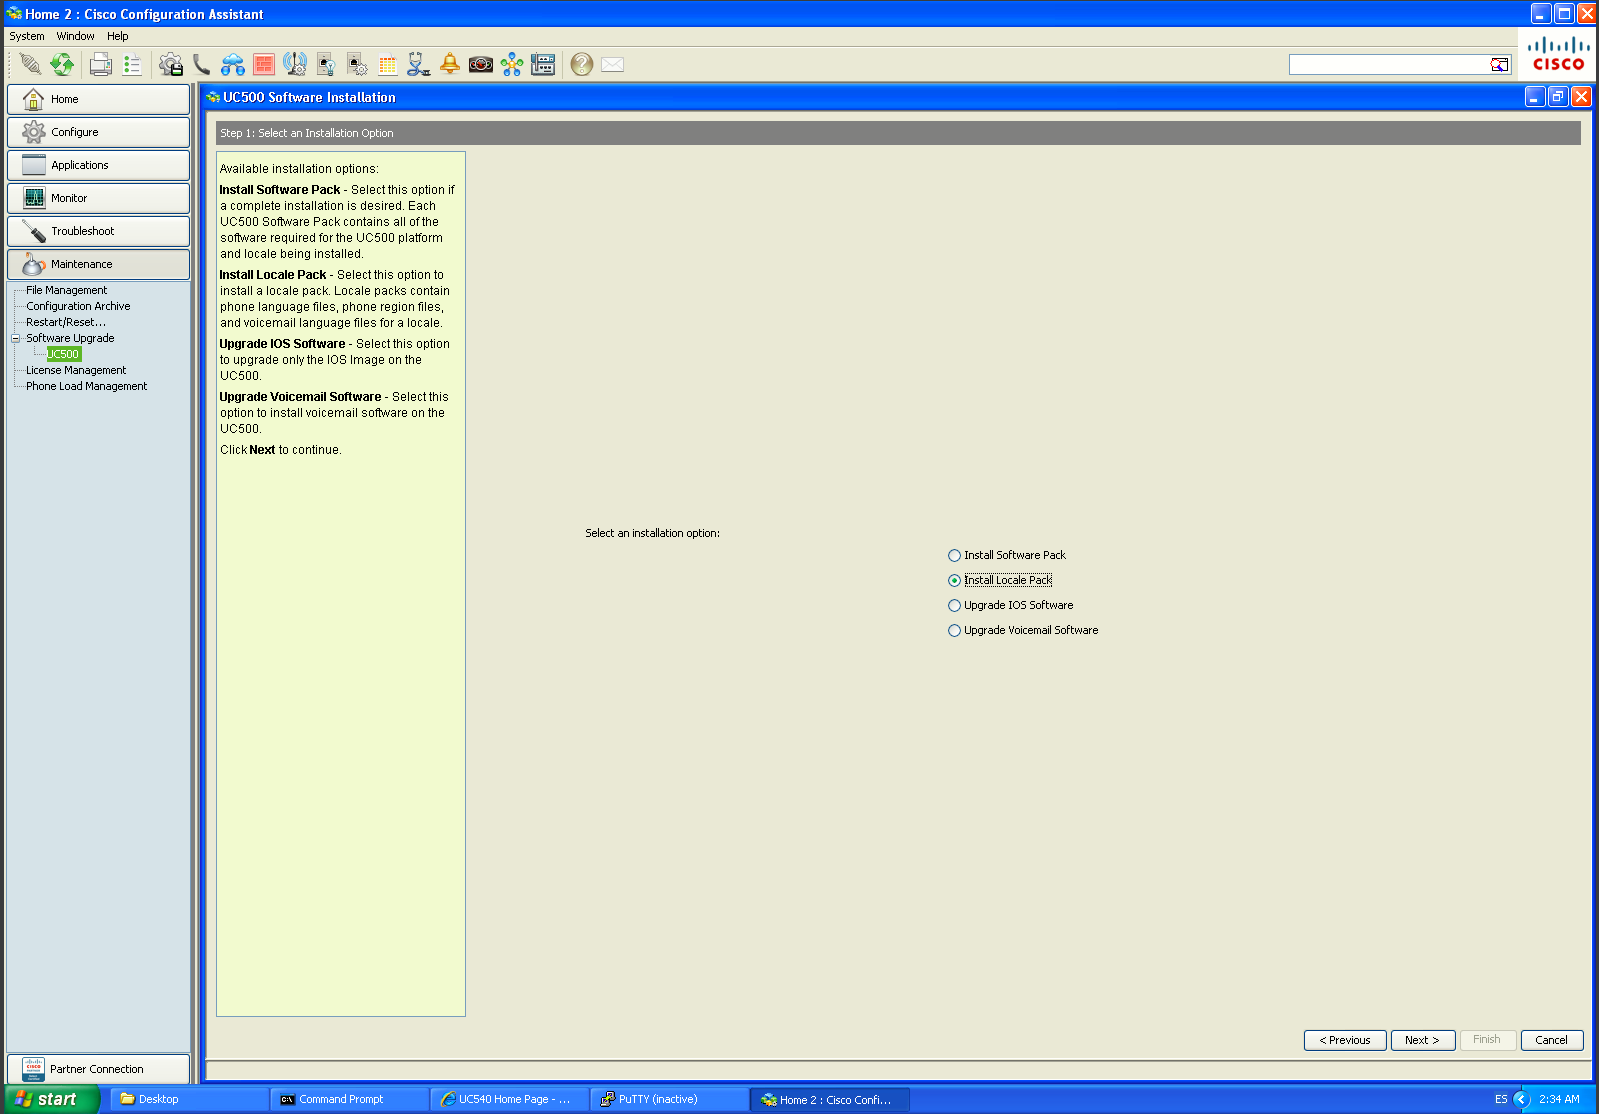Click the Connect plug icon in toolbar
The image size is (1599, 1114).
pyautogui.click(x=30, y=64)
